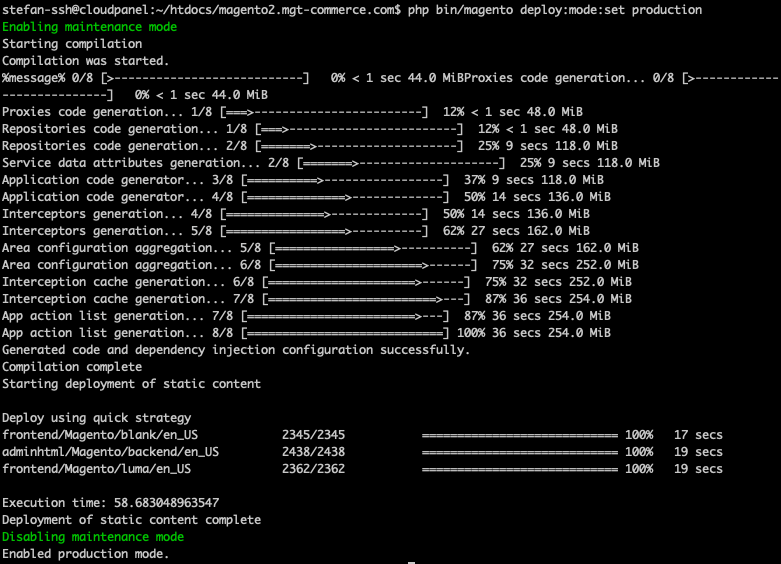Click 'App action list generation... 8/8' line

point(306,333)
